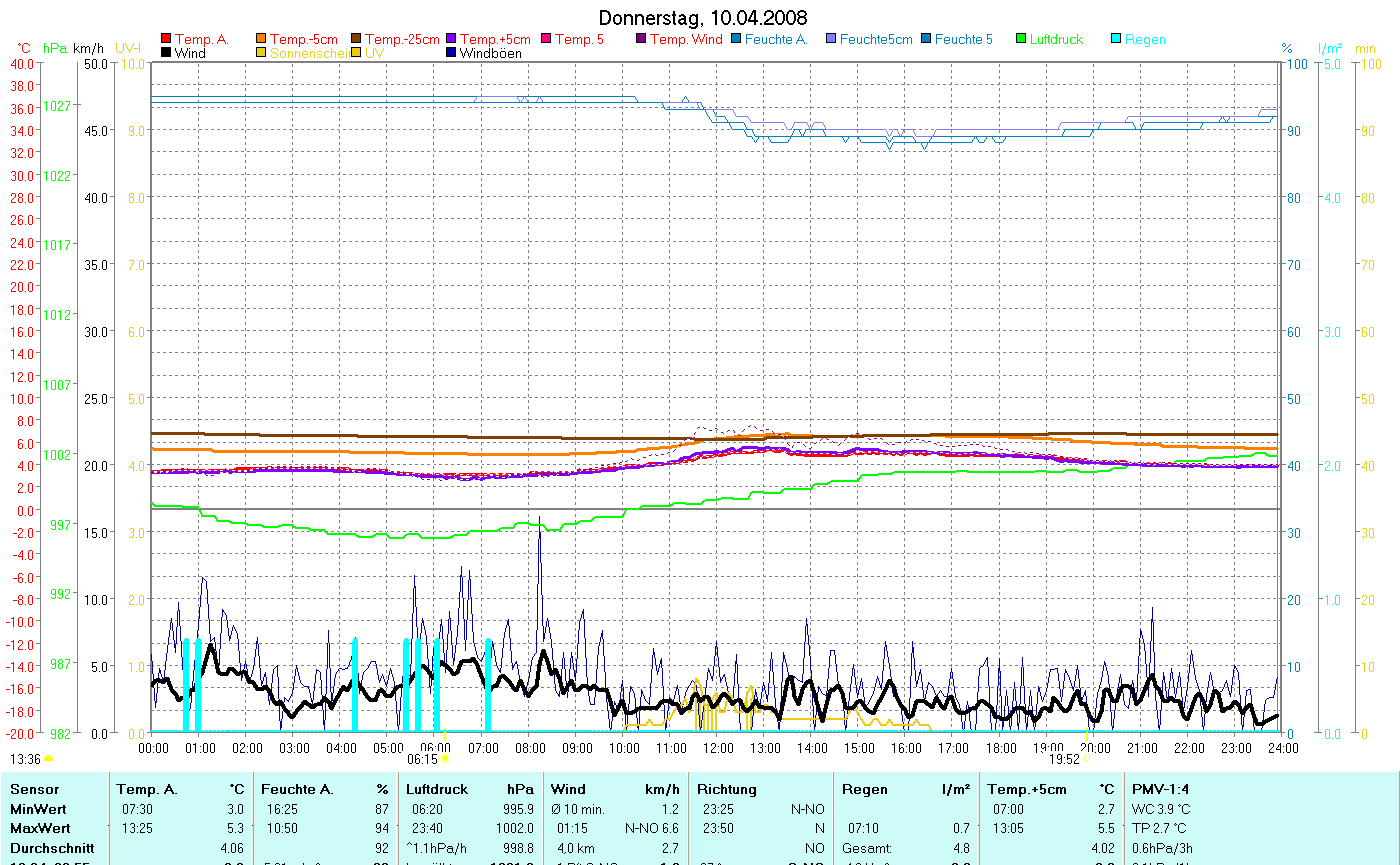Click the Luftdruck column header in table
Screen dimensions: 1400x865
point(438,789)
